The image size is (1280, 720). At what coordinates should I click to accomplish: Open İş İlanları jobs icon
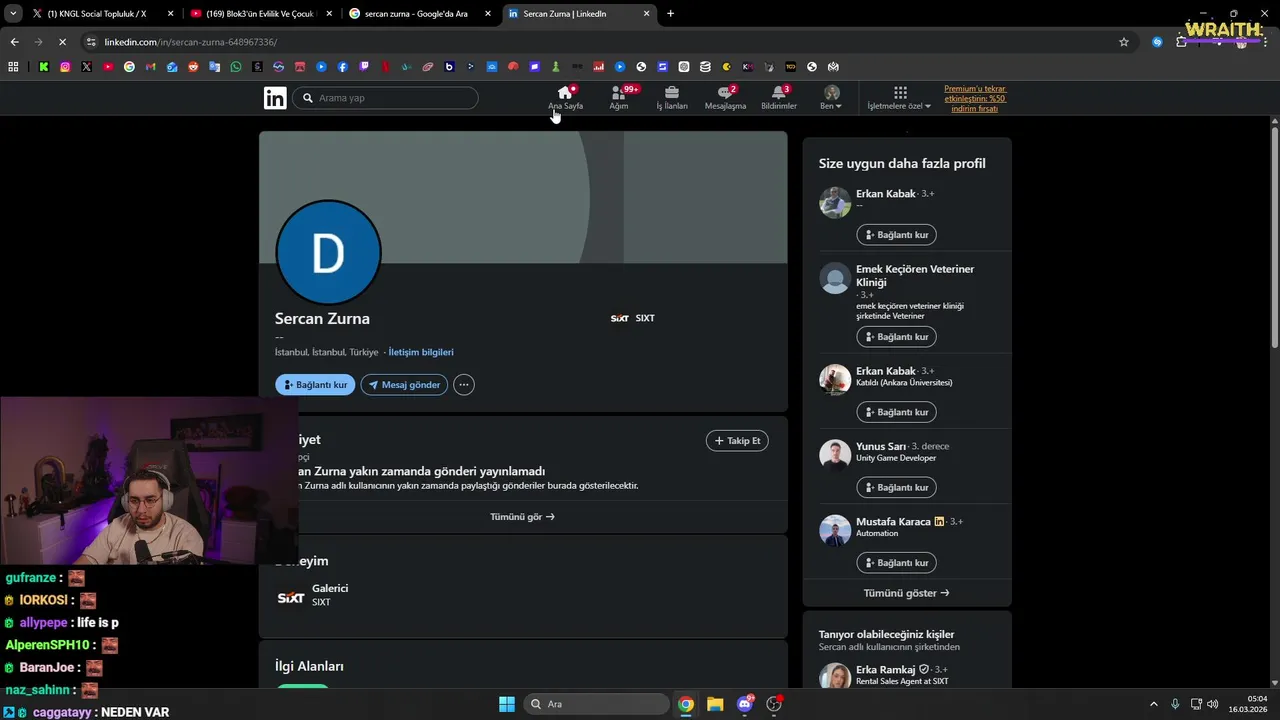pyautogui.click(x=672, y=98)
